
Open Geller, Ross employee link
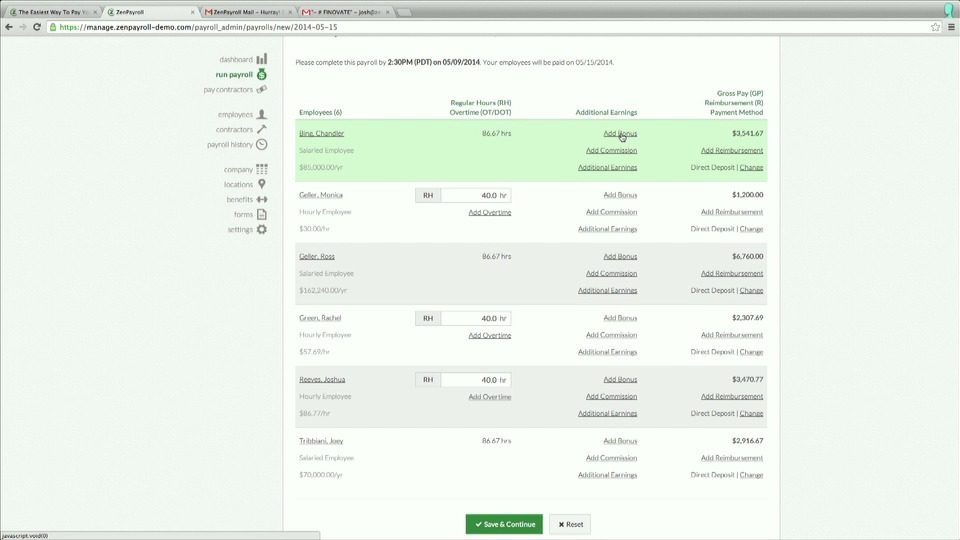coord(317,256)
